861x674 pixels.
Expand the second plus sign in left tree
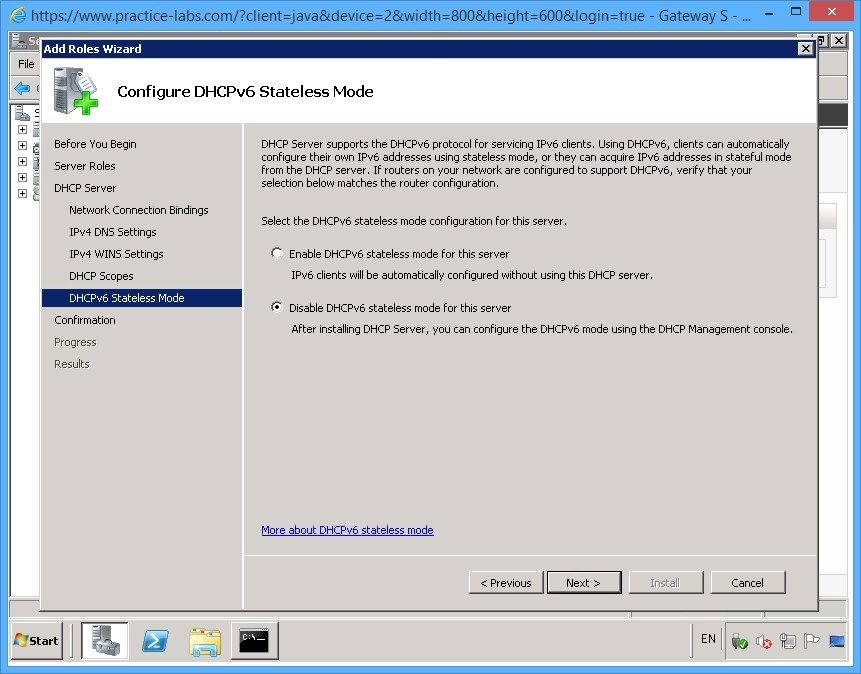click(x=23, y=145)
